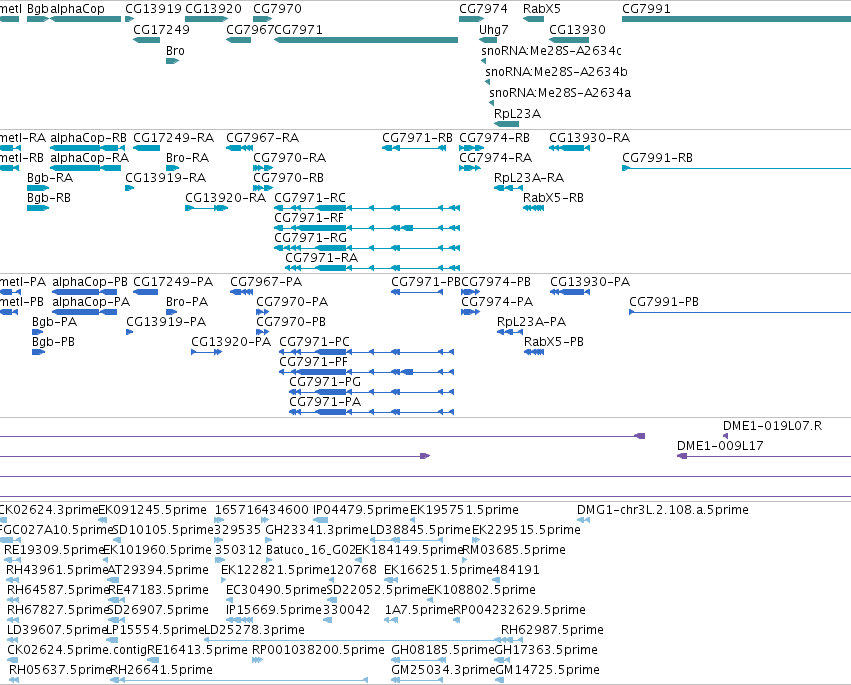Select the CG7971-PC protein feature

(366, 352)
